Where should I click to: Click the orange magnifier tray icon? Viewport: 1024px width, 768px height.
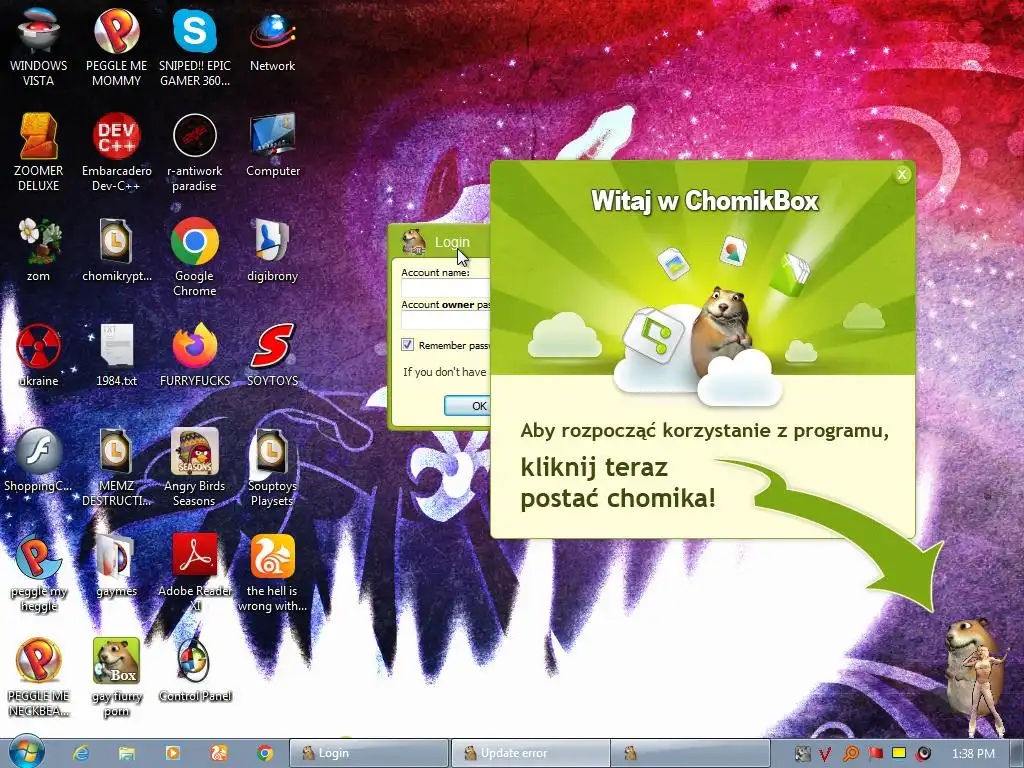[850, 754]
